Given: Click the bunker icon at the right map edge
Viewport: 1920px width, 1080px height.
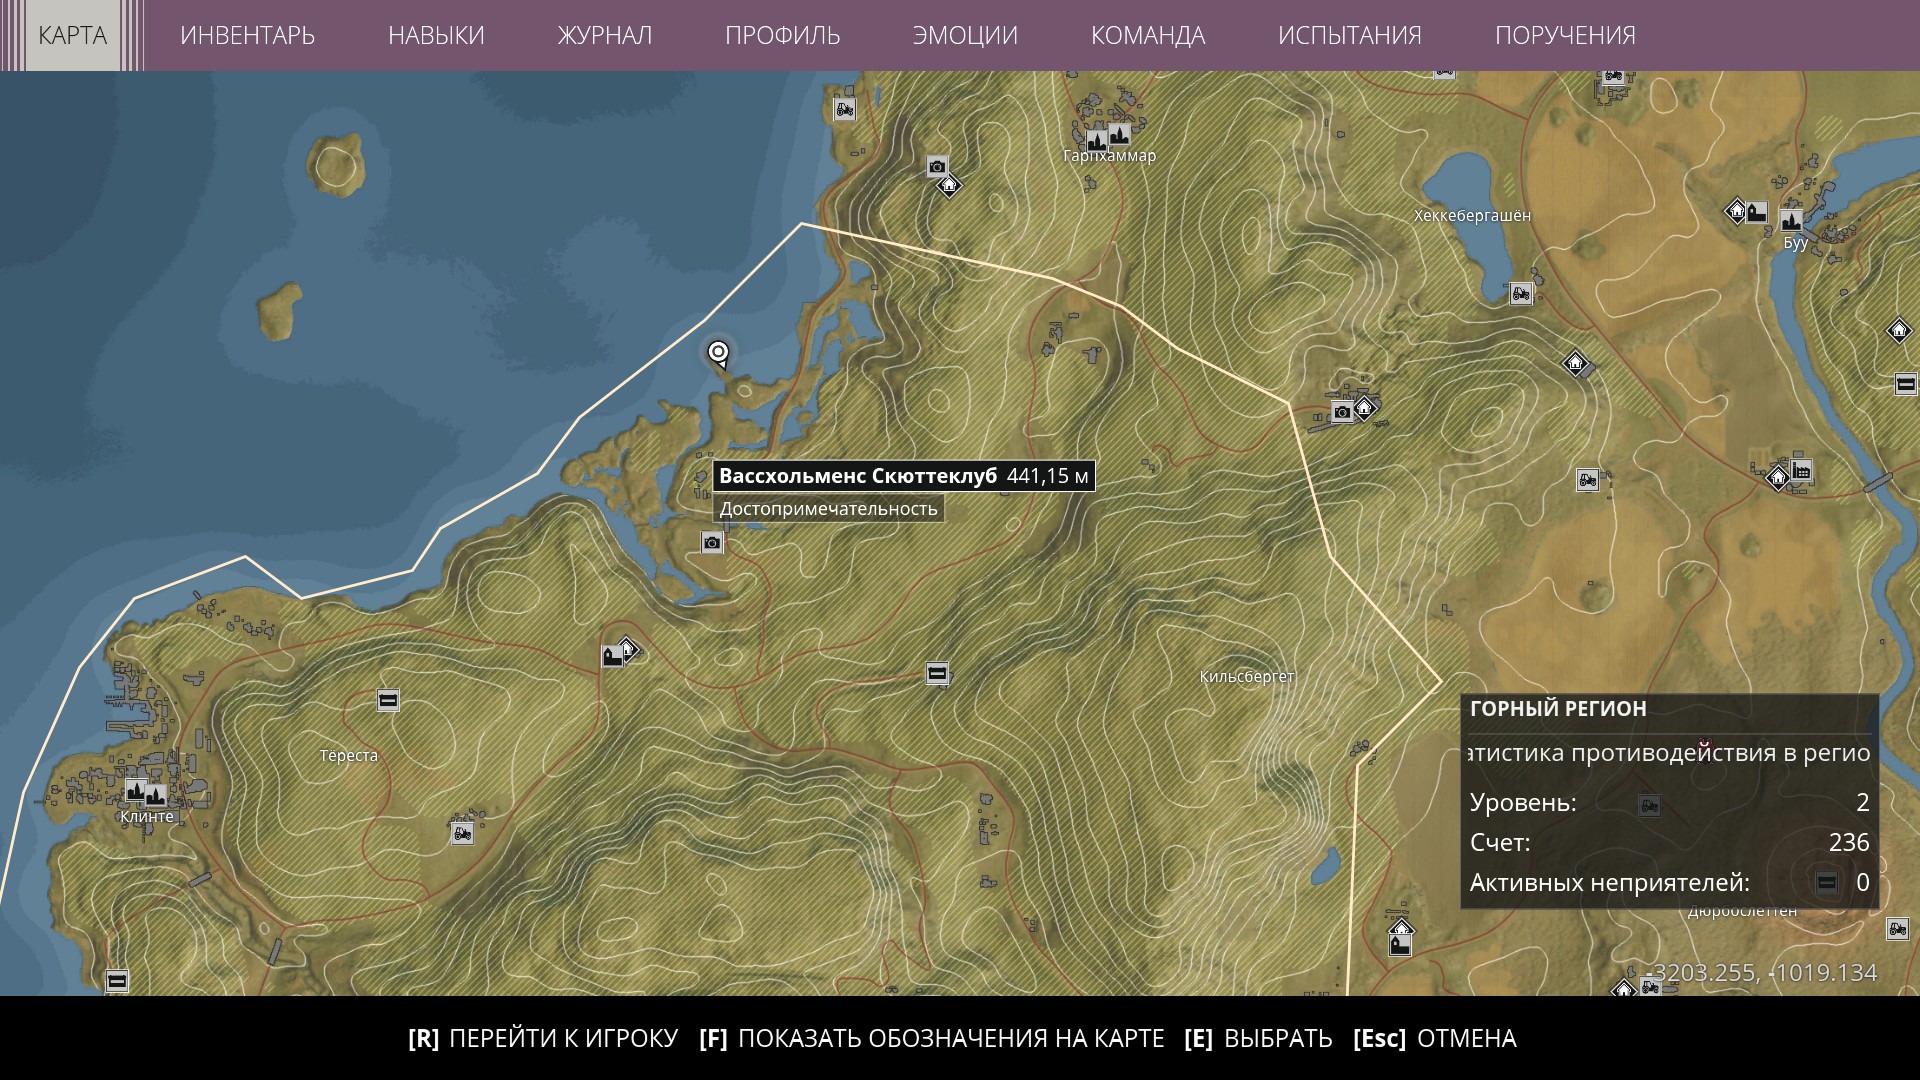Looking at the screenshot, I should pyautogui.click(x=1906, y=384).
